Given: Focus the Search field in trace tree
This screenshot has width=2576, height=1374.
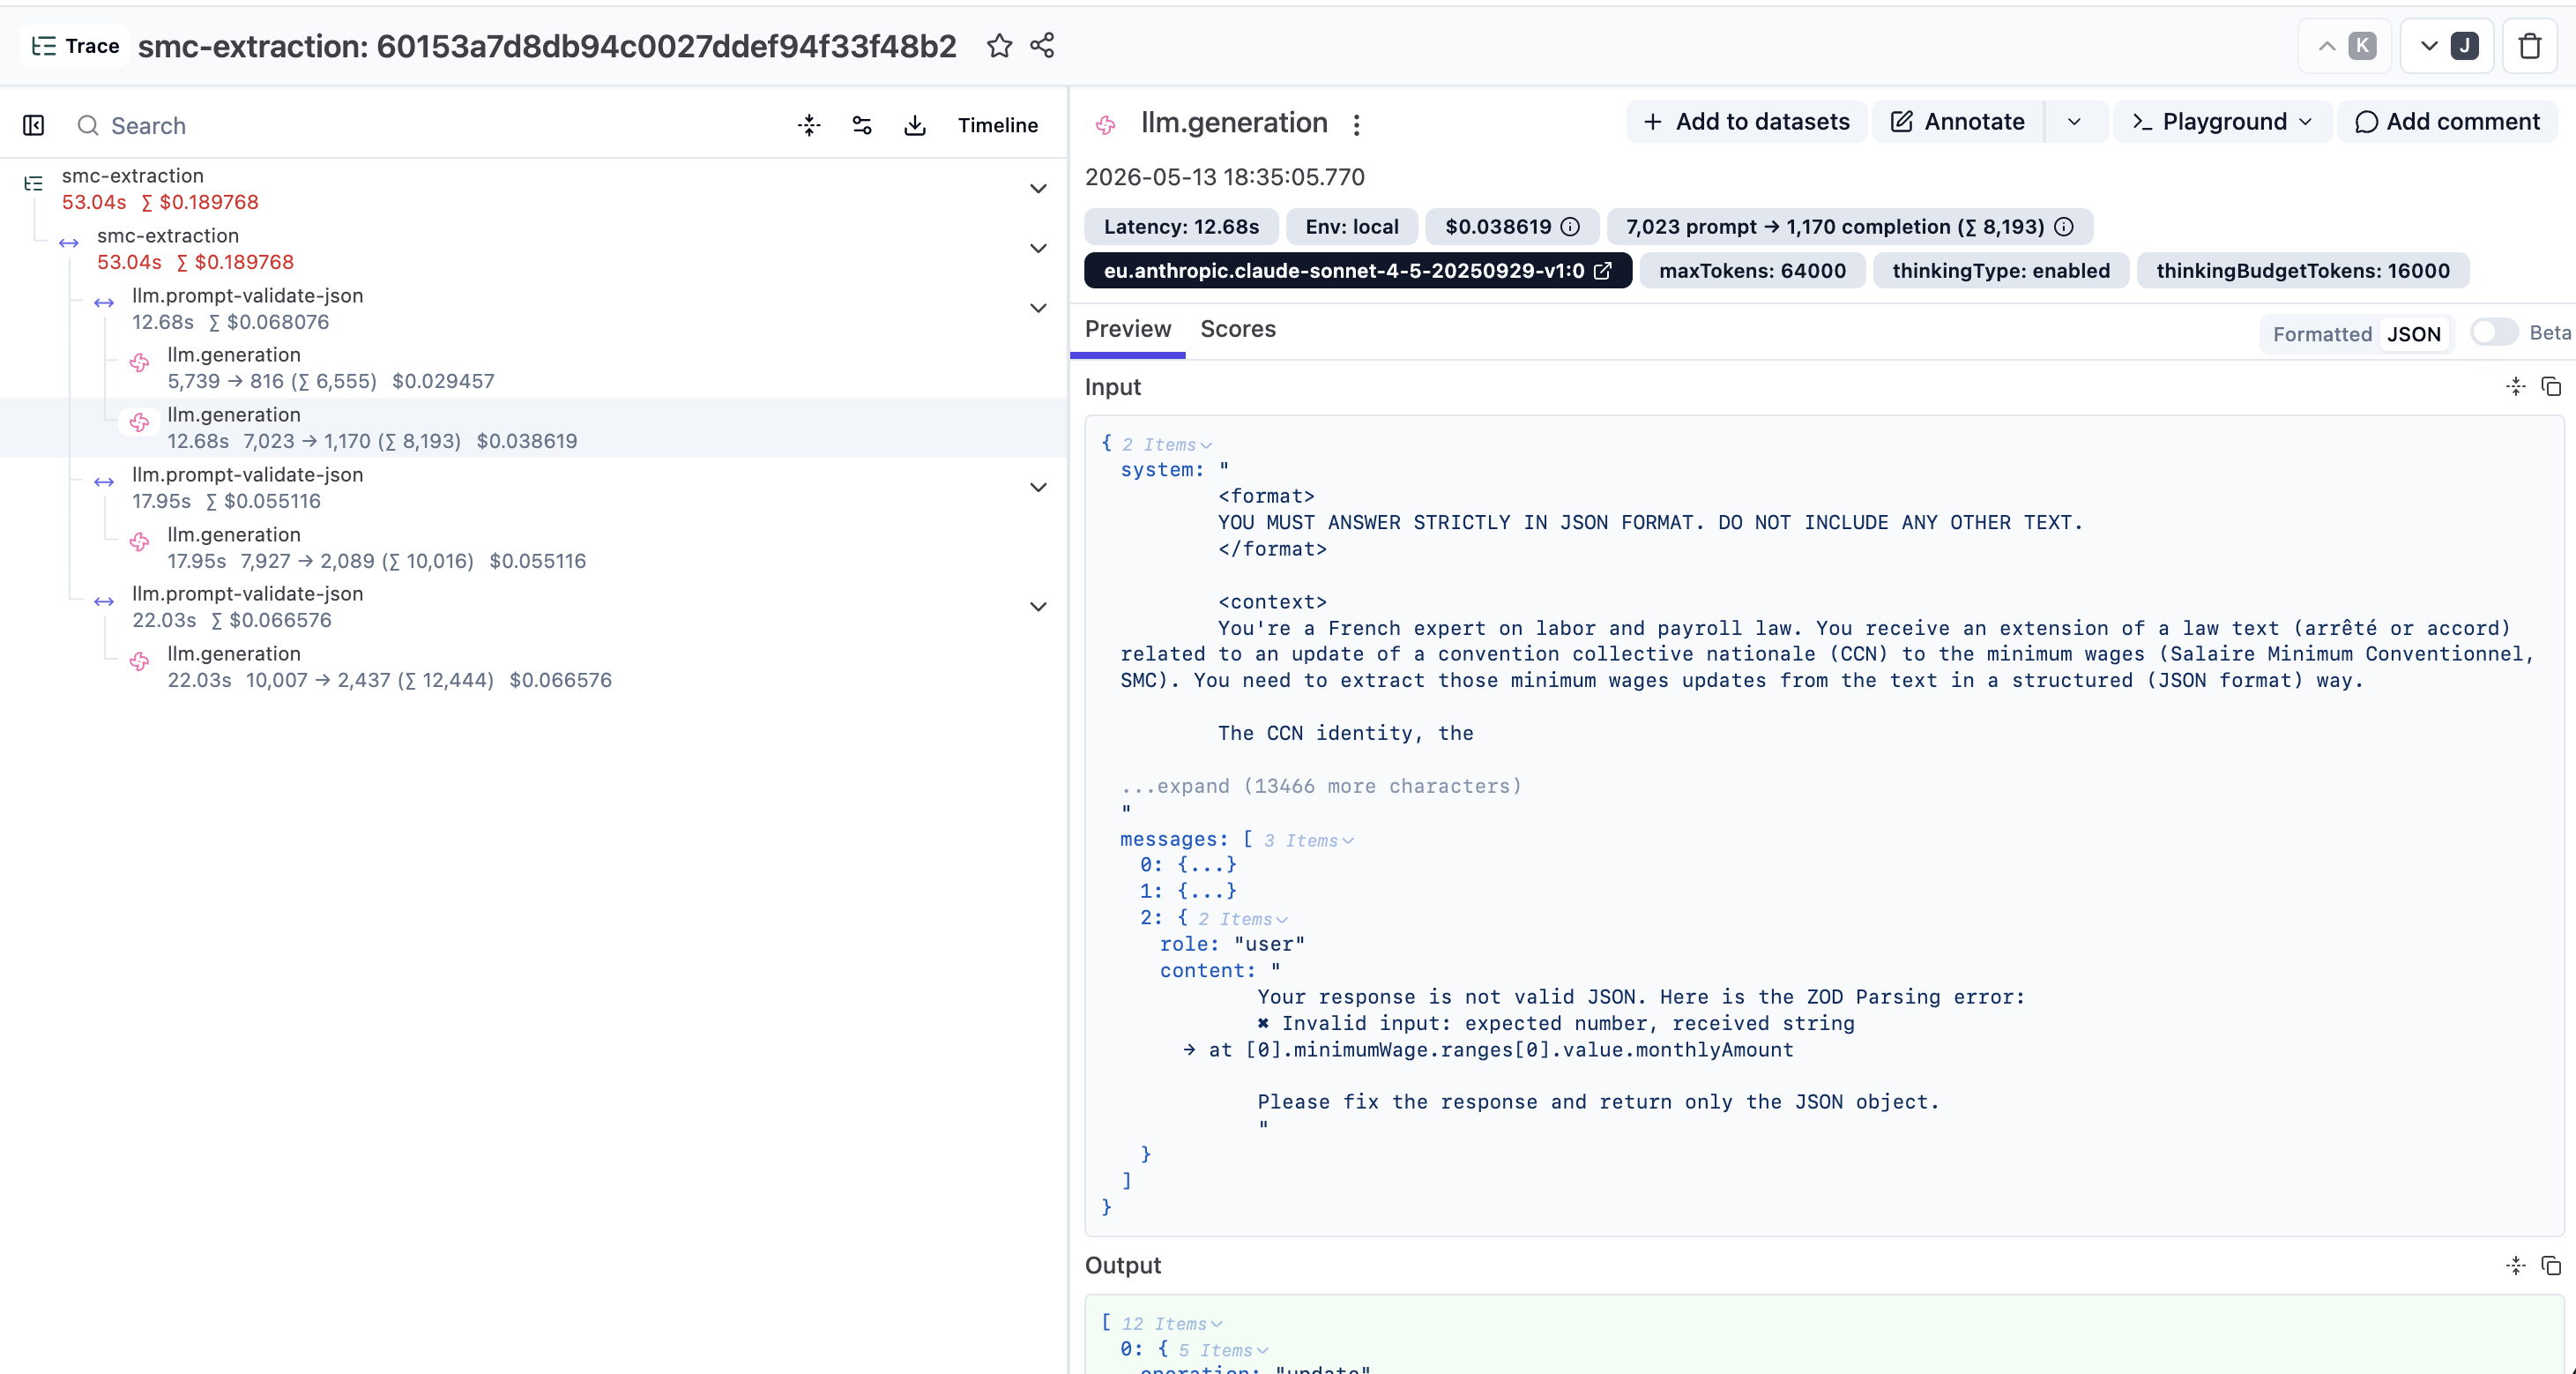Looking at the screenshot, I should 420,125.
